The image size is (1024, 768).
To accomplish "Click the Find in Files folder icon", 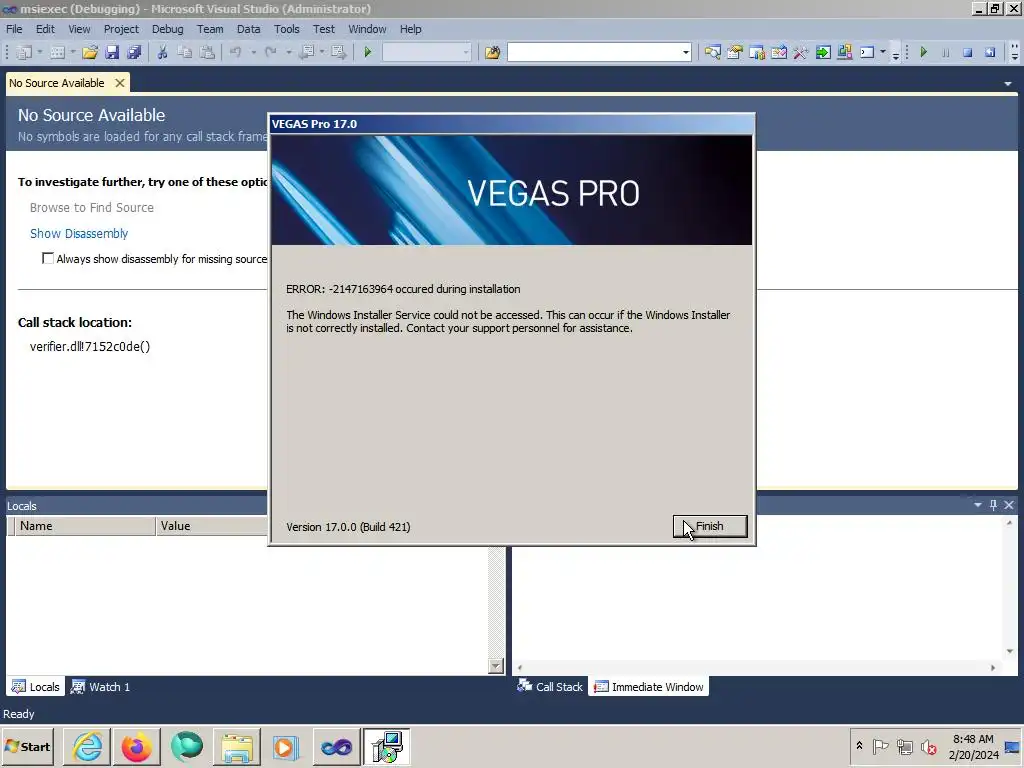I will point(492,52).
